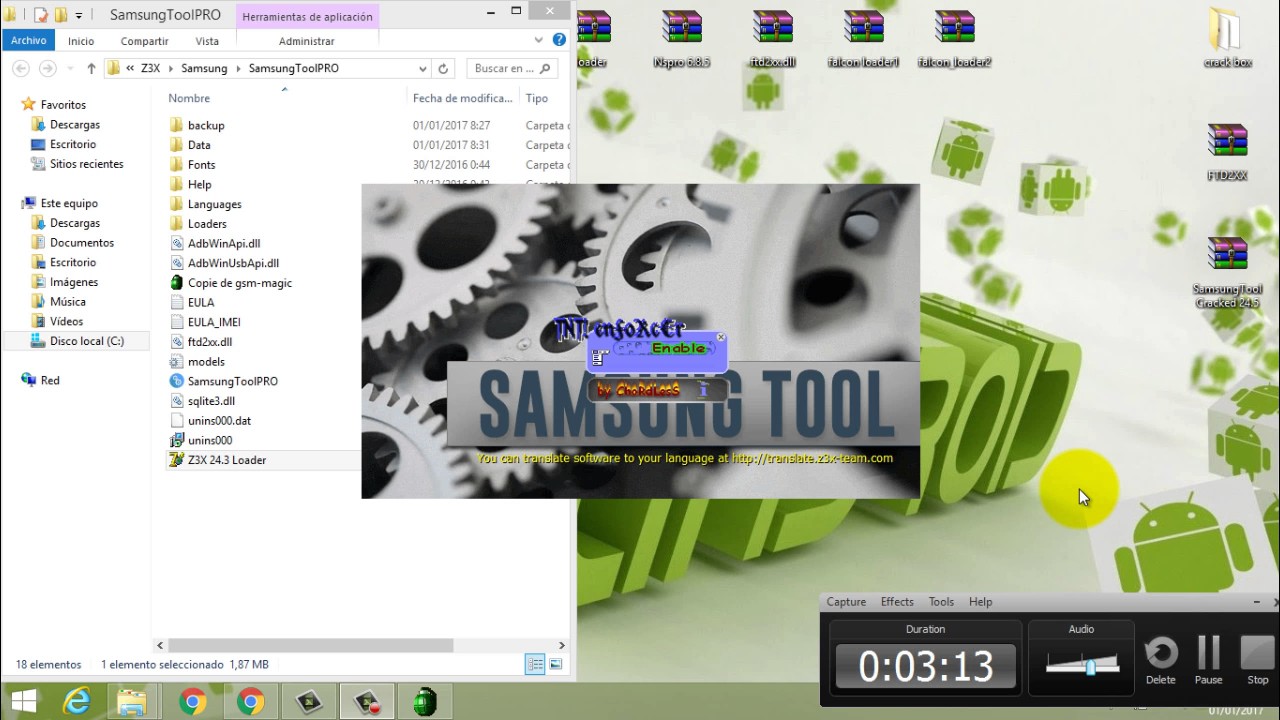Stop the screen recording

click(1257, 660)
